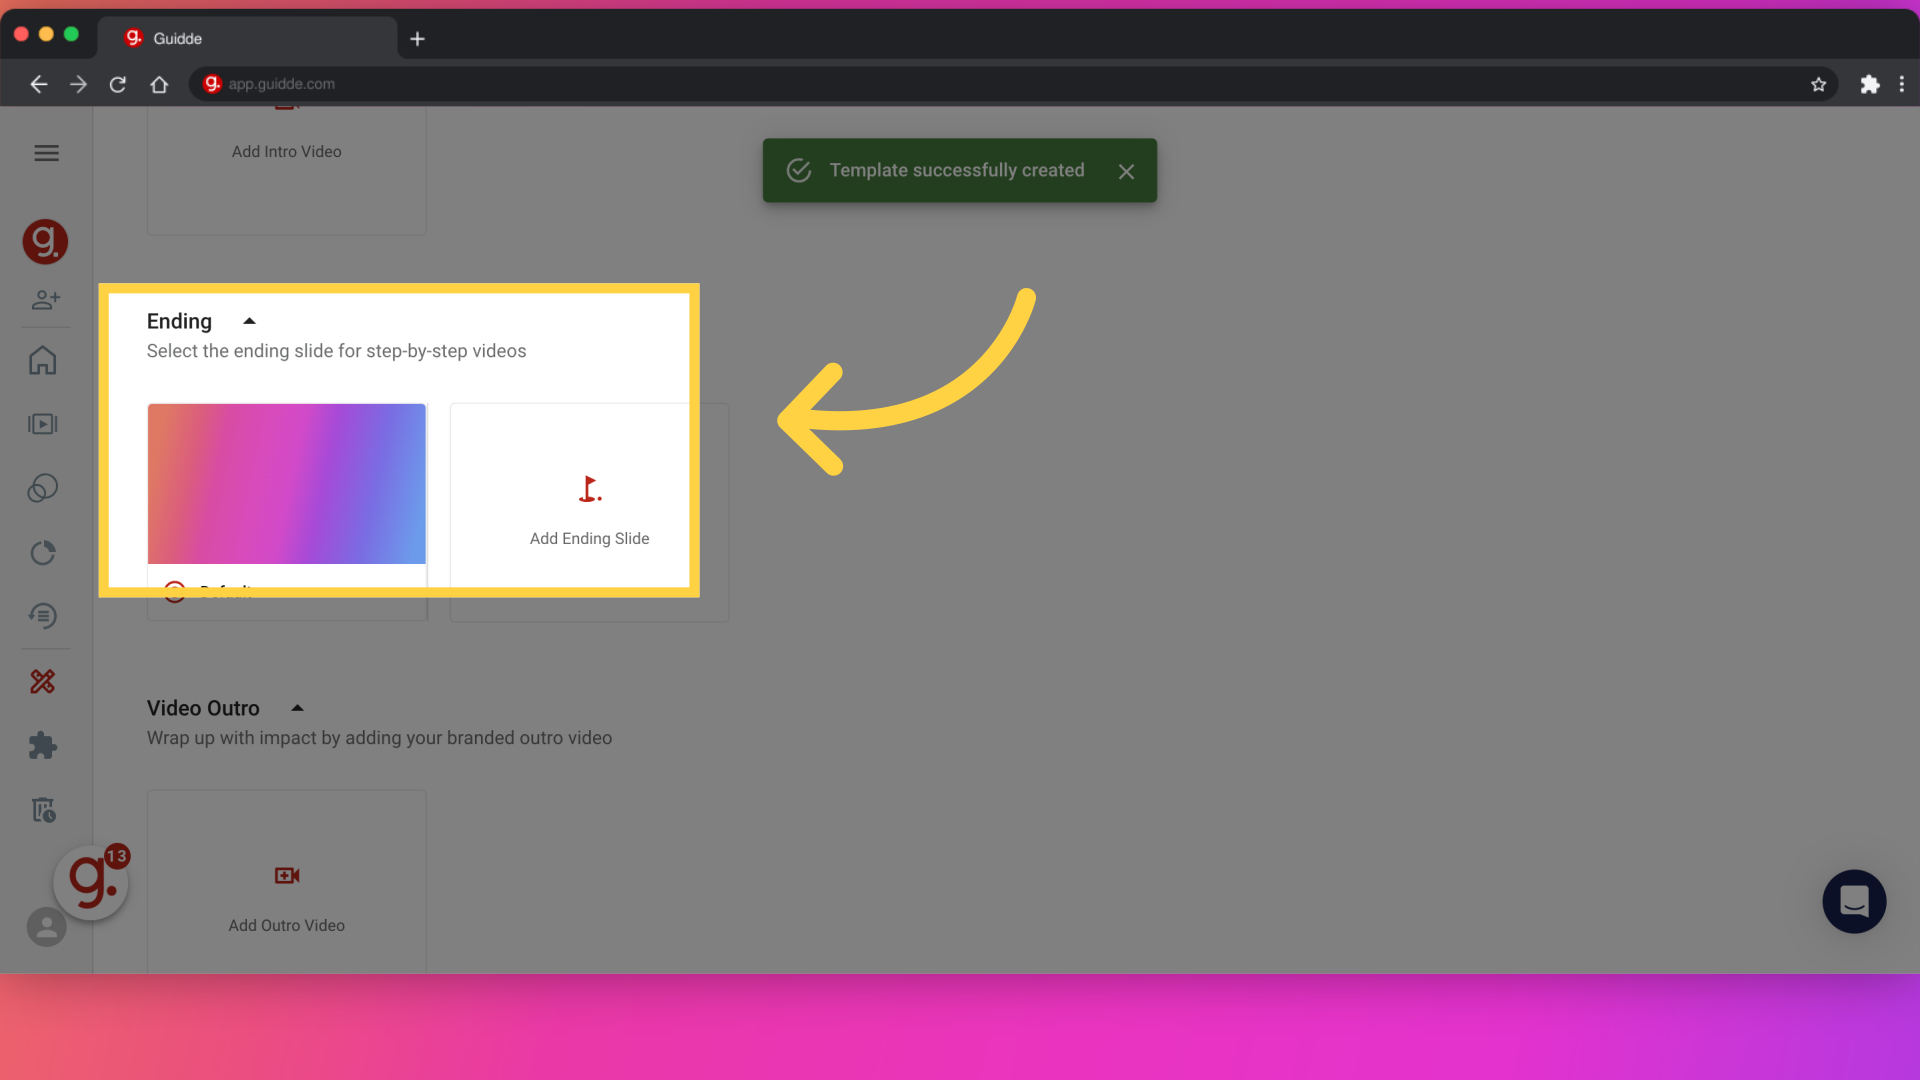Click the Guidde user profile avatar
The height and width of the screenshot is (1080, 1920).
pyautogui.click(x=45, y=926)
